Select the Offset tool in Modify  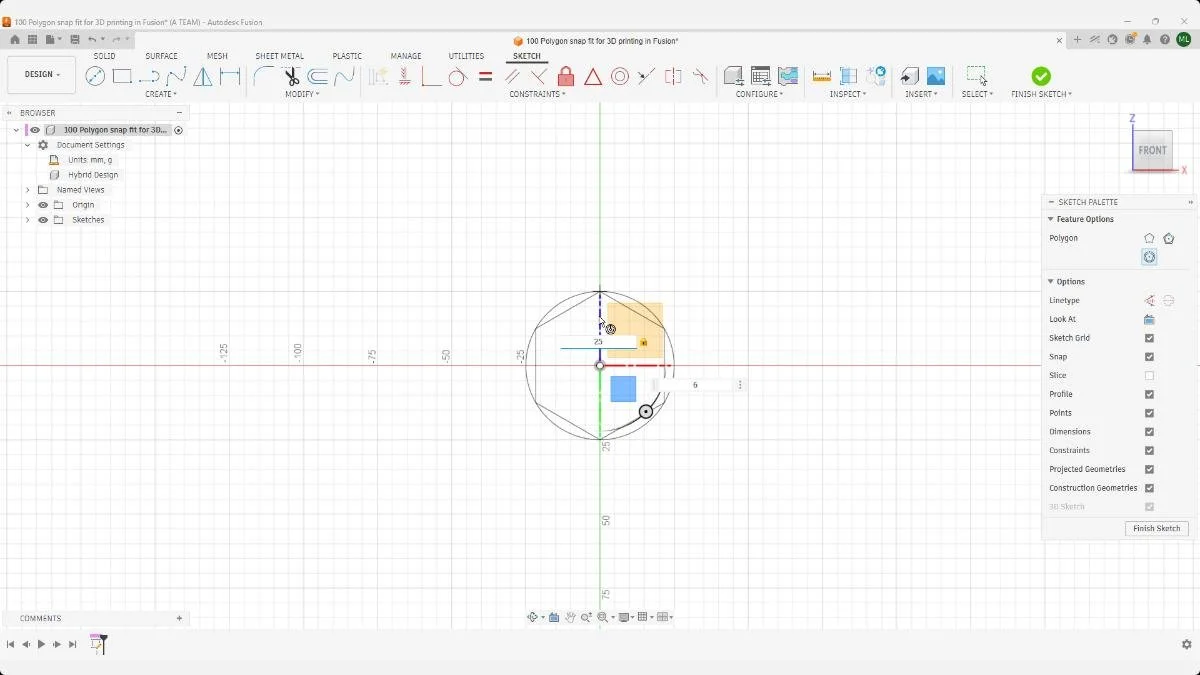click(x=318, y=76)
